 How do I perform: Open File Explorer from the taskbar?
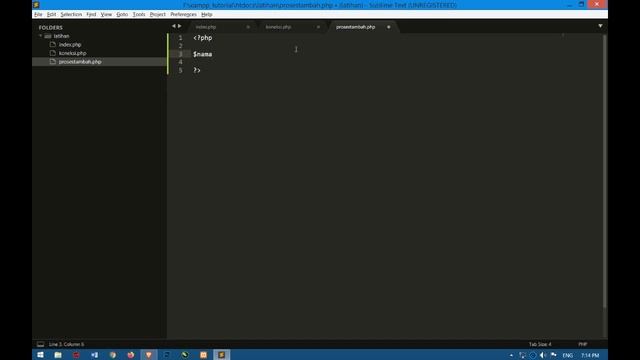click(x=58, y=355)
